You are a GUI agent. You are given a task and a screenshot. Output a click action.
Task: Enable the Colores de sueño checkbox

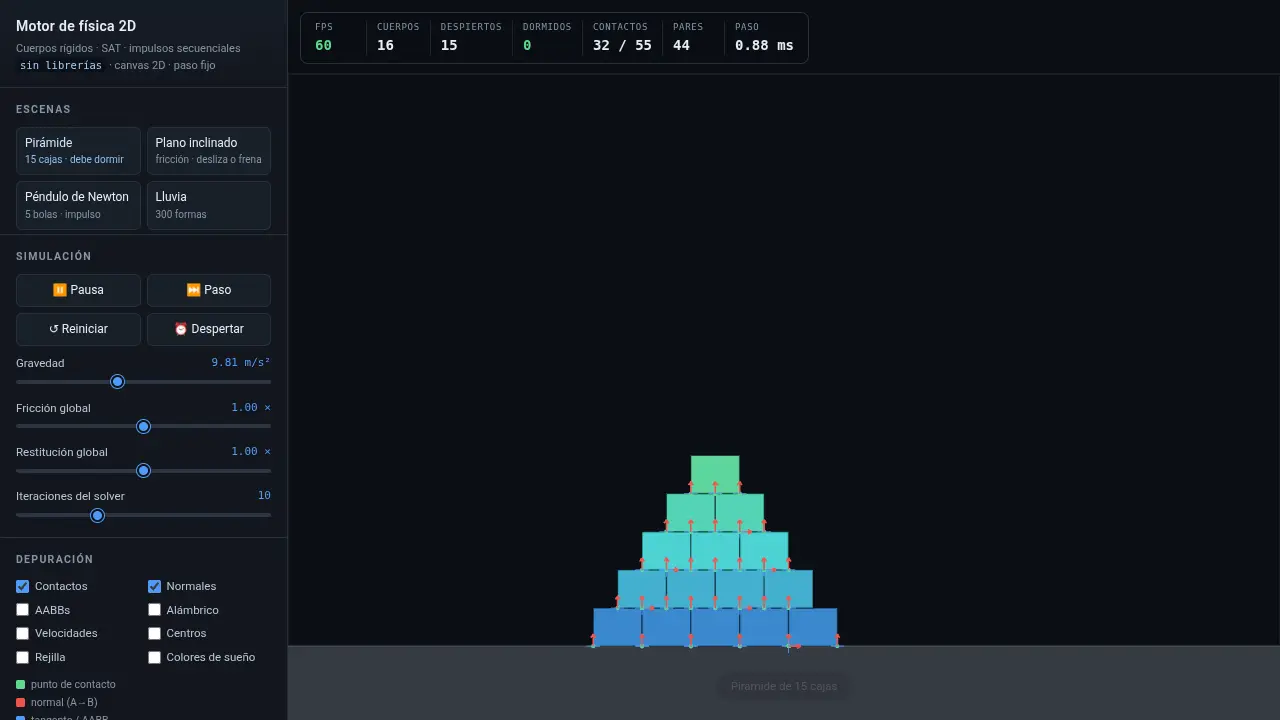(x=155, y=657)
